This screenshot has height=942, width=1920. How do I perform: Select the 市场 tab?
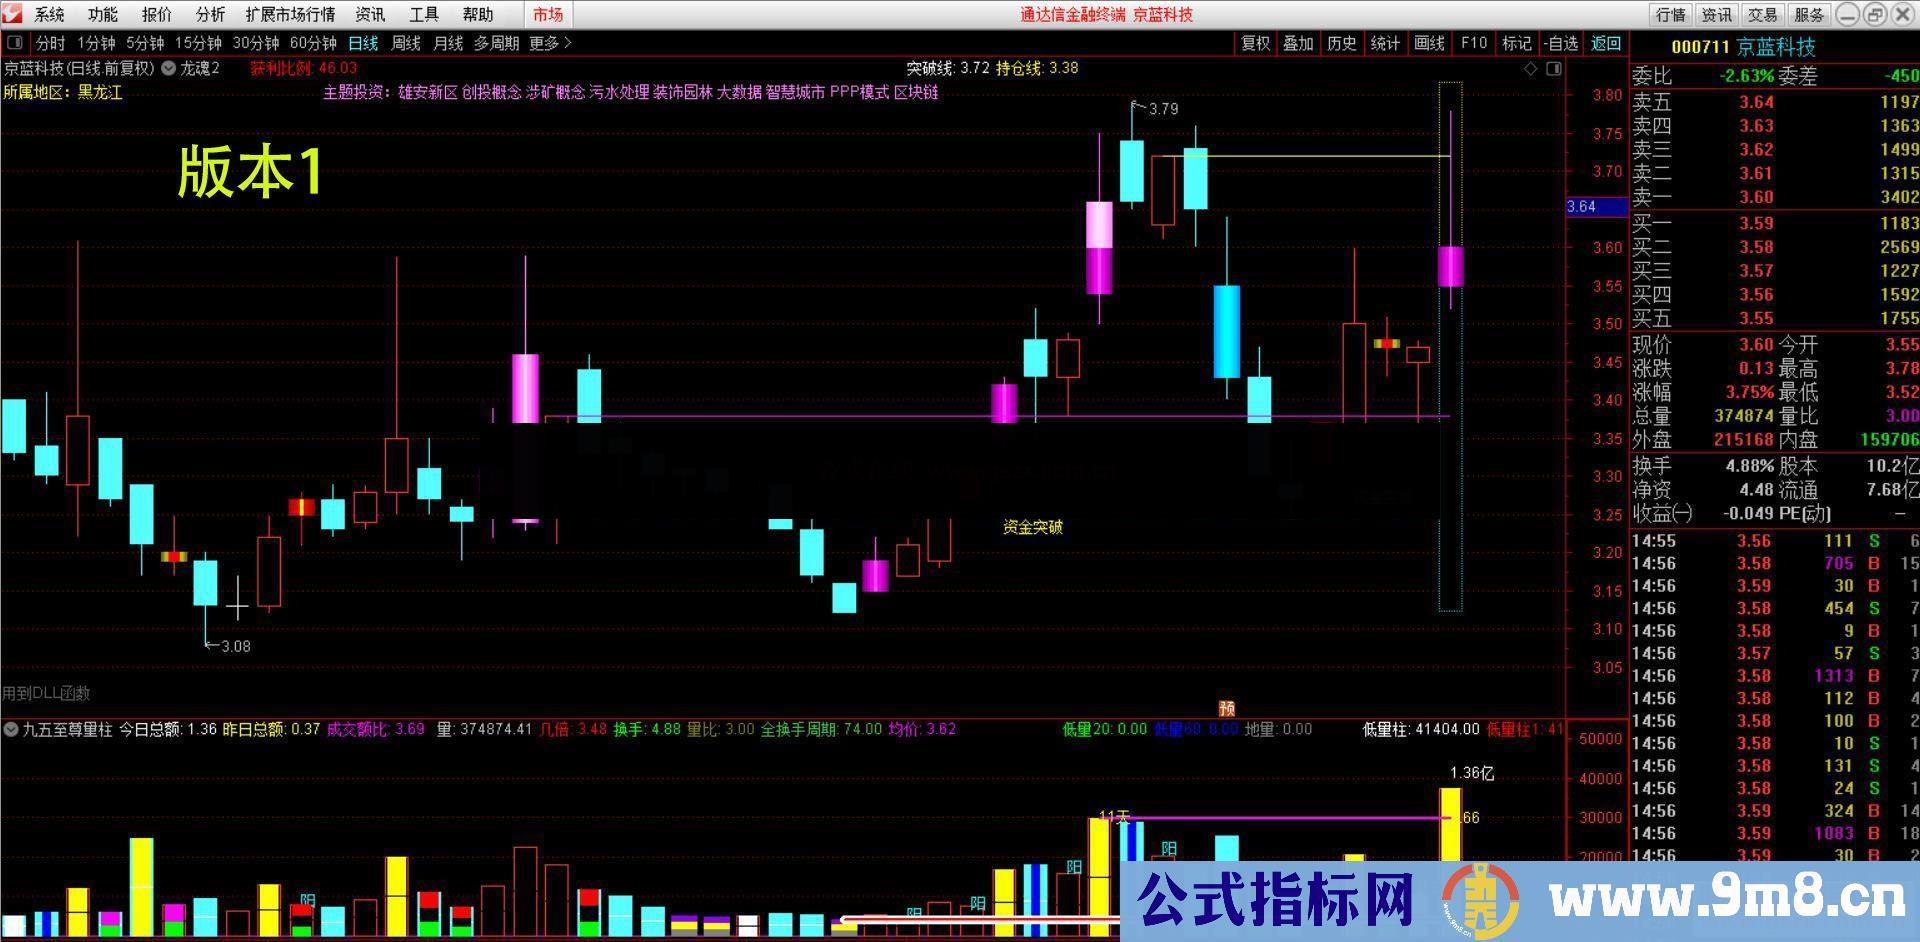coord(548,14)
